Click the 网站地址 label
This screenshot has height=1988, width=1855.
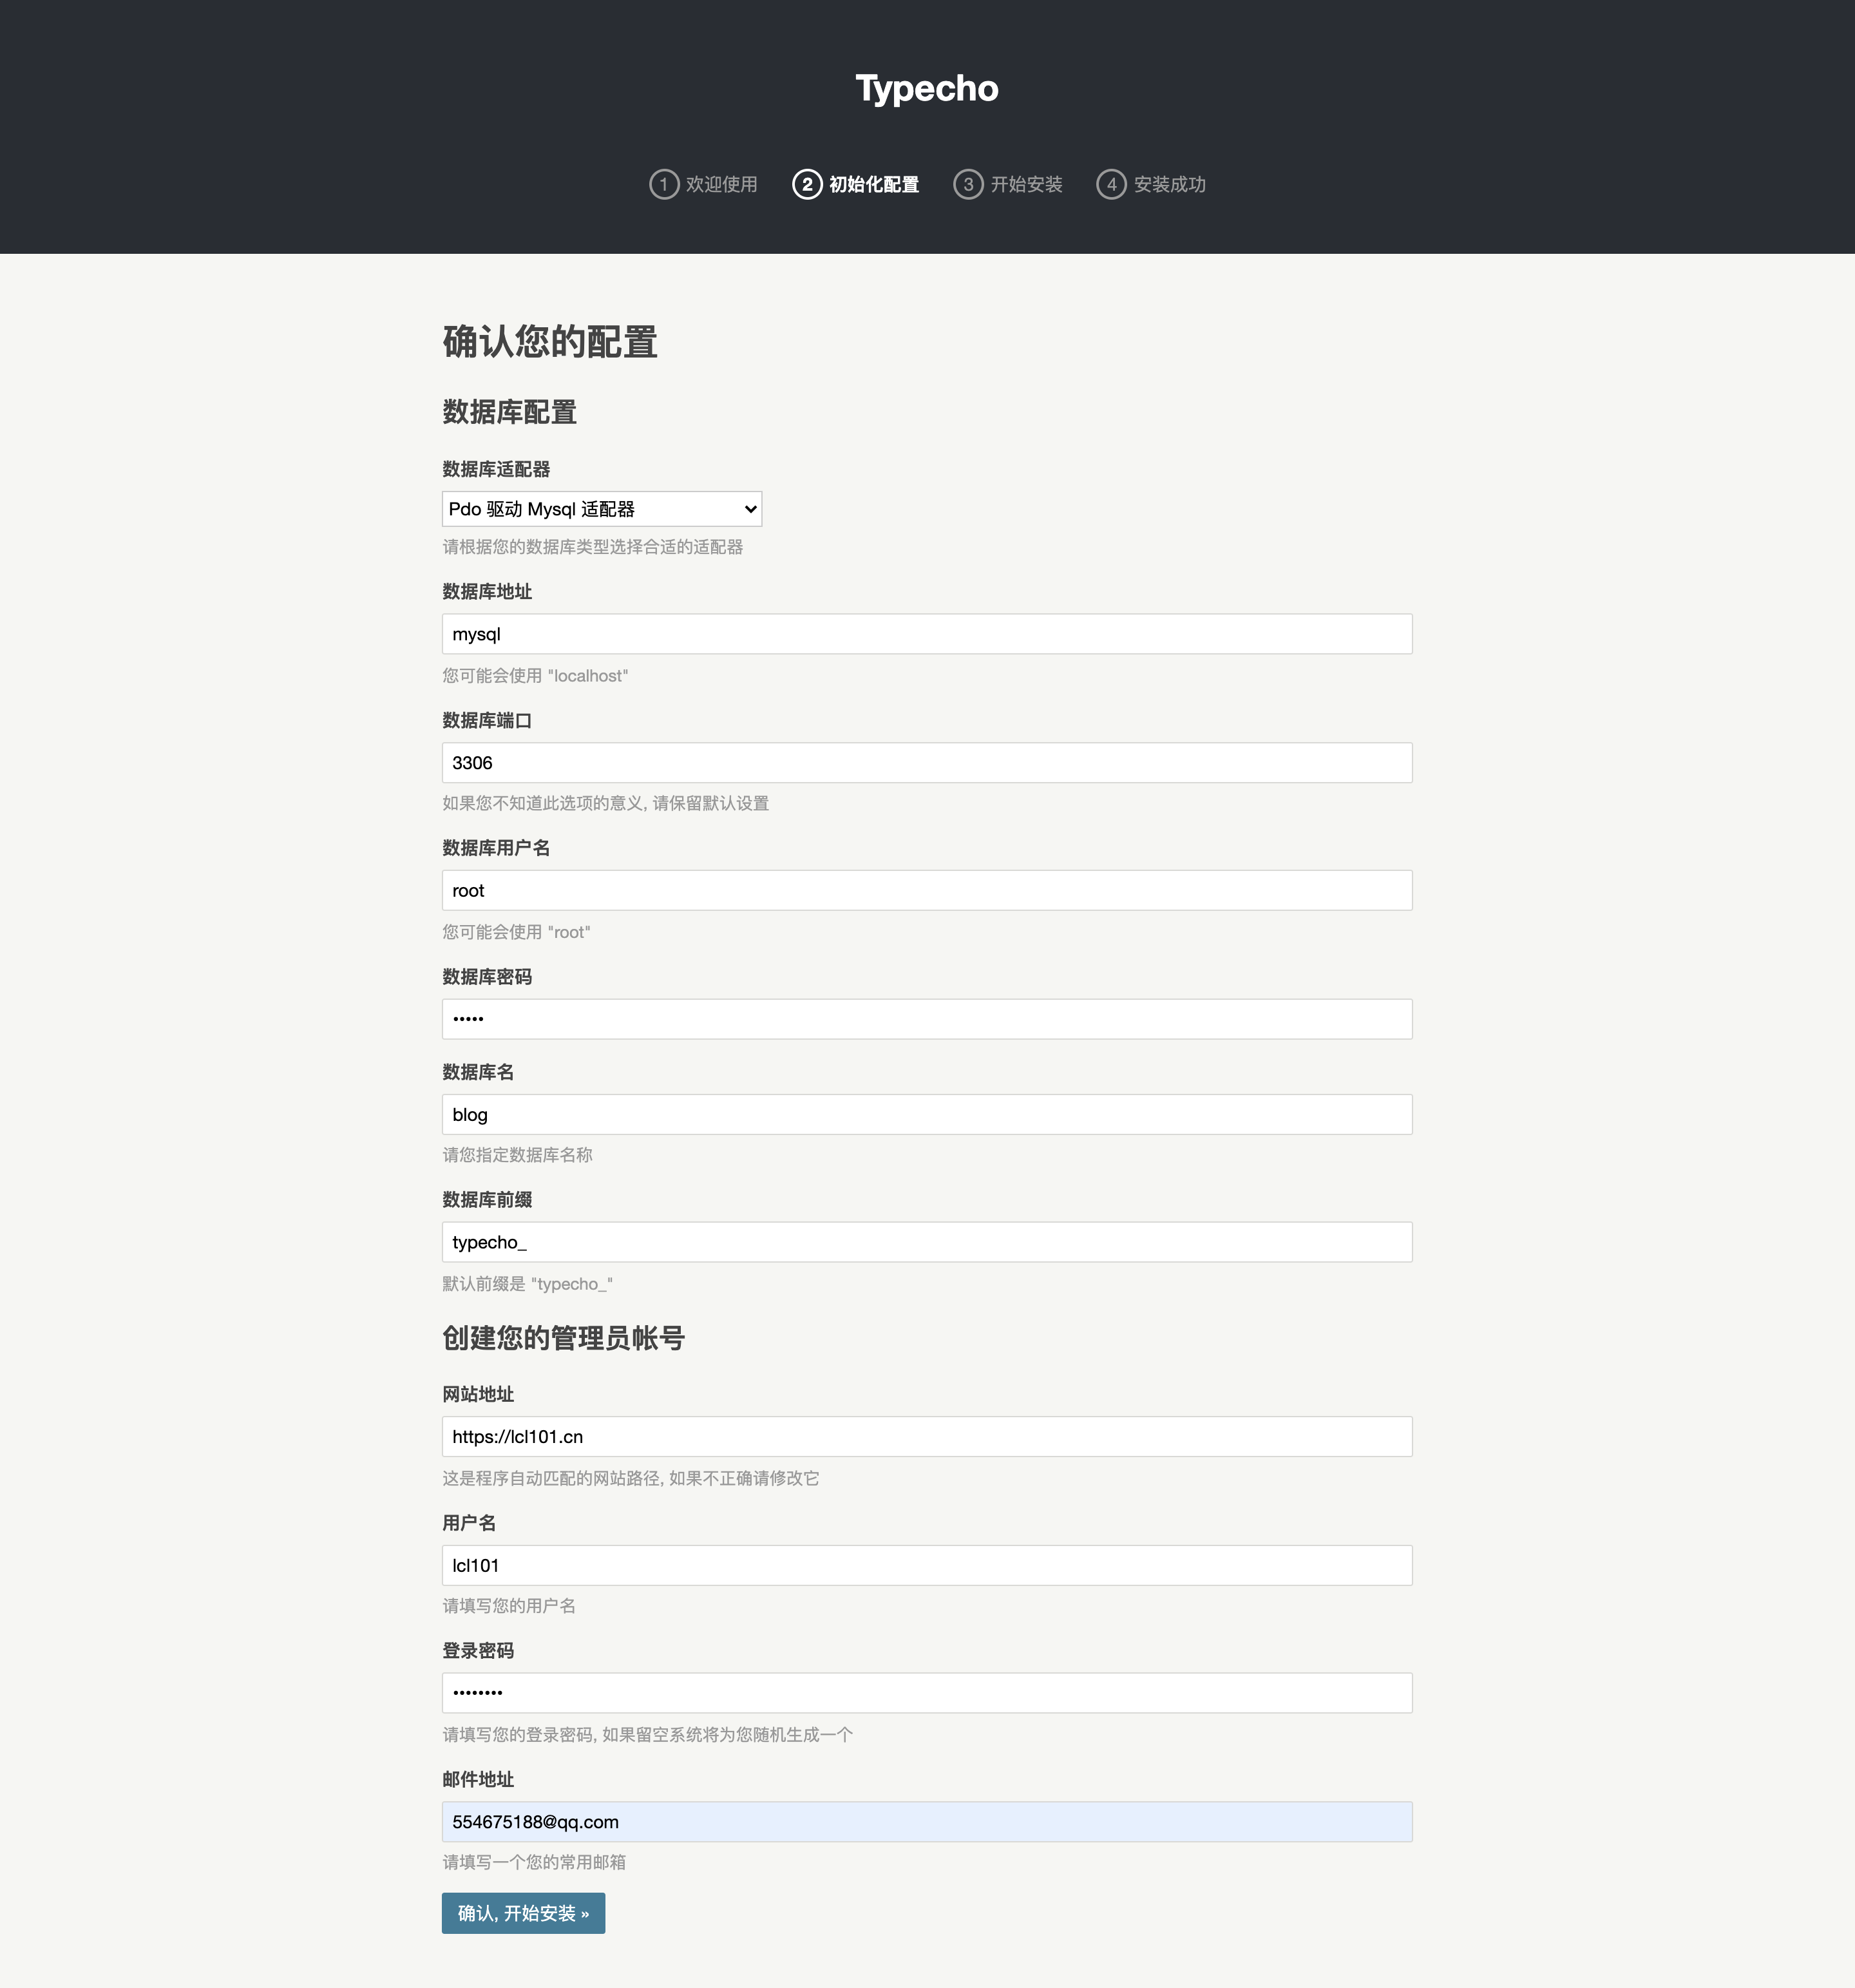(478, 1394)
